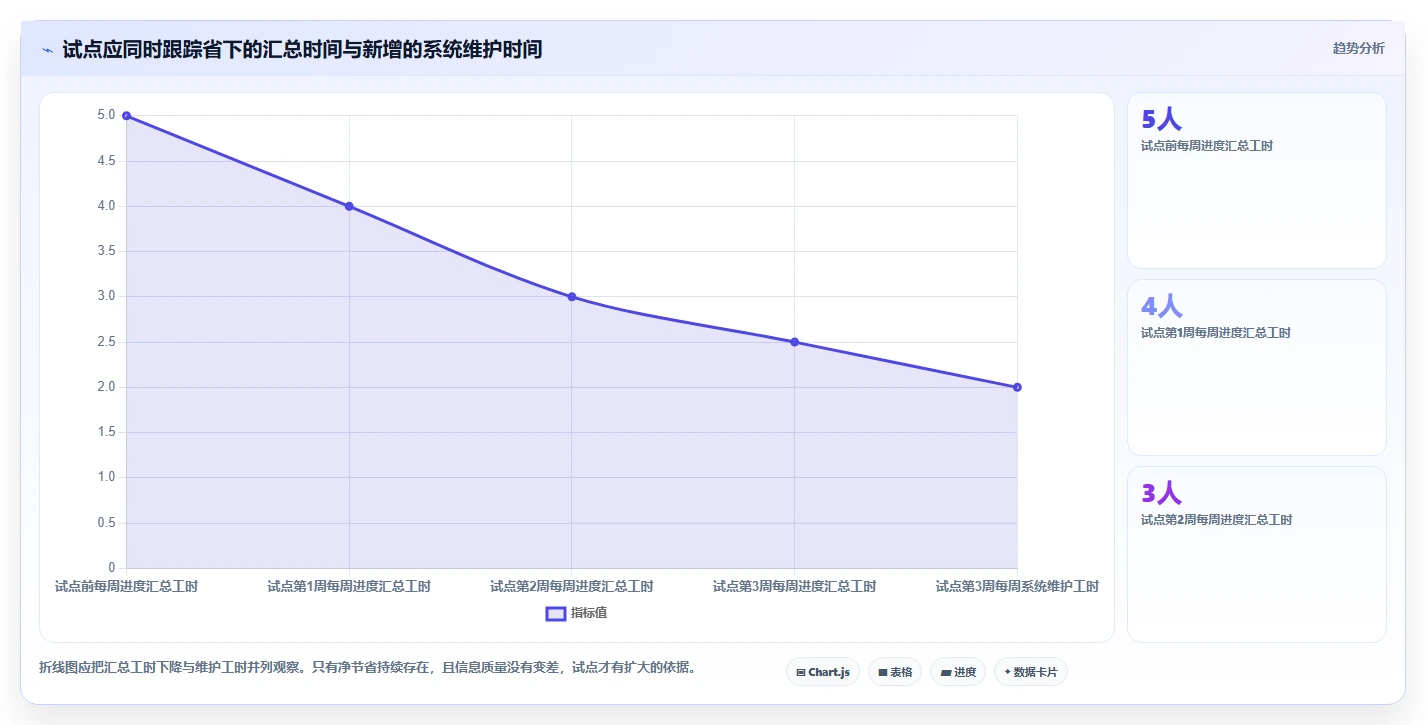Select the 数据卡片 tag
The height and width of the screenshot is (725, 1426).
pos(1031,672)
